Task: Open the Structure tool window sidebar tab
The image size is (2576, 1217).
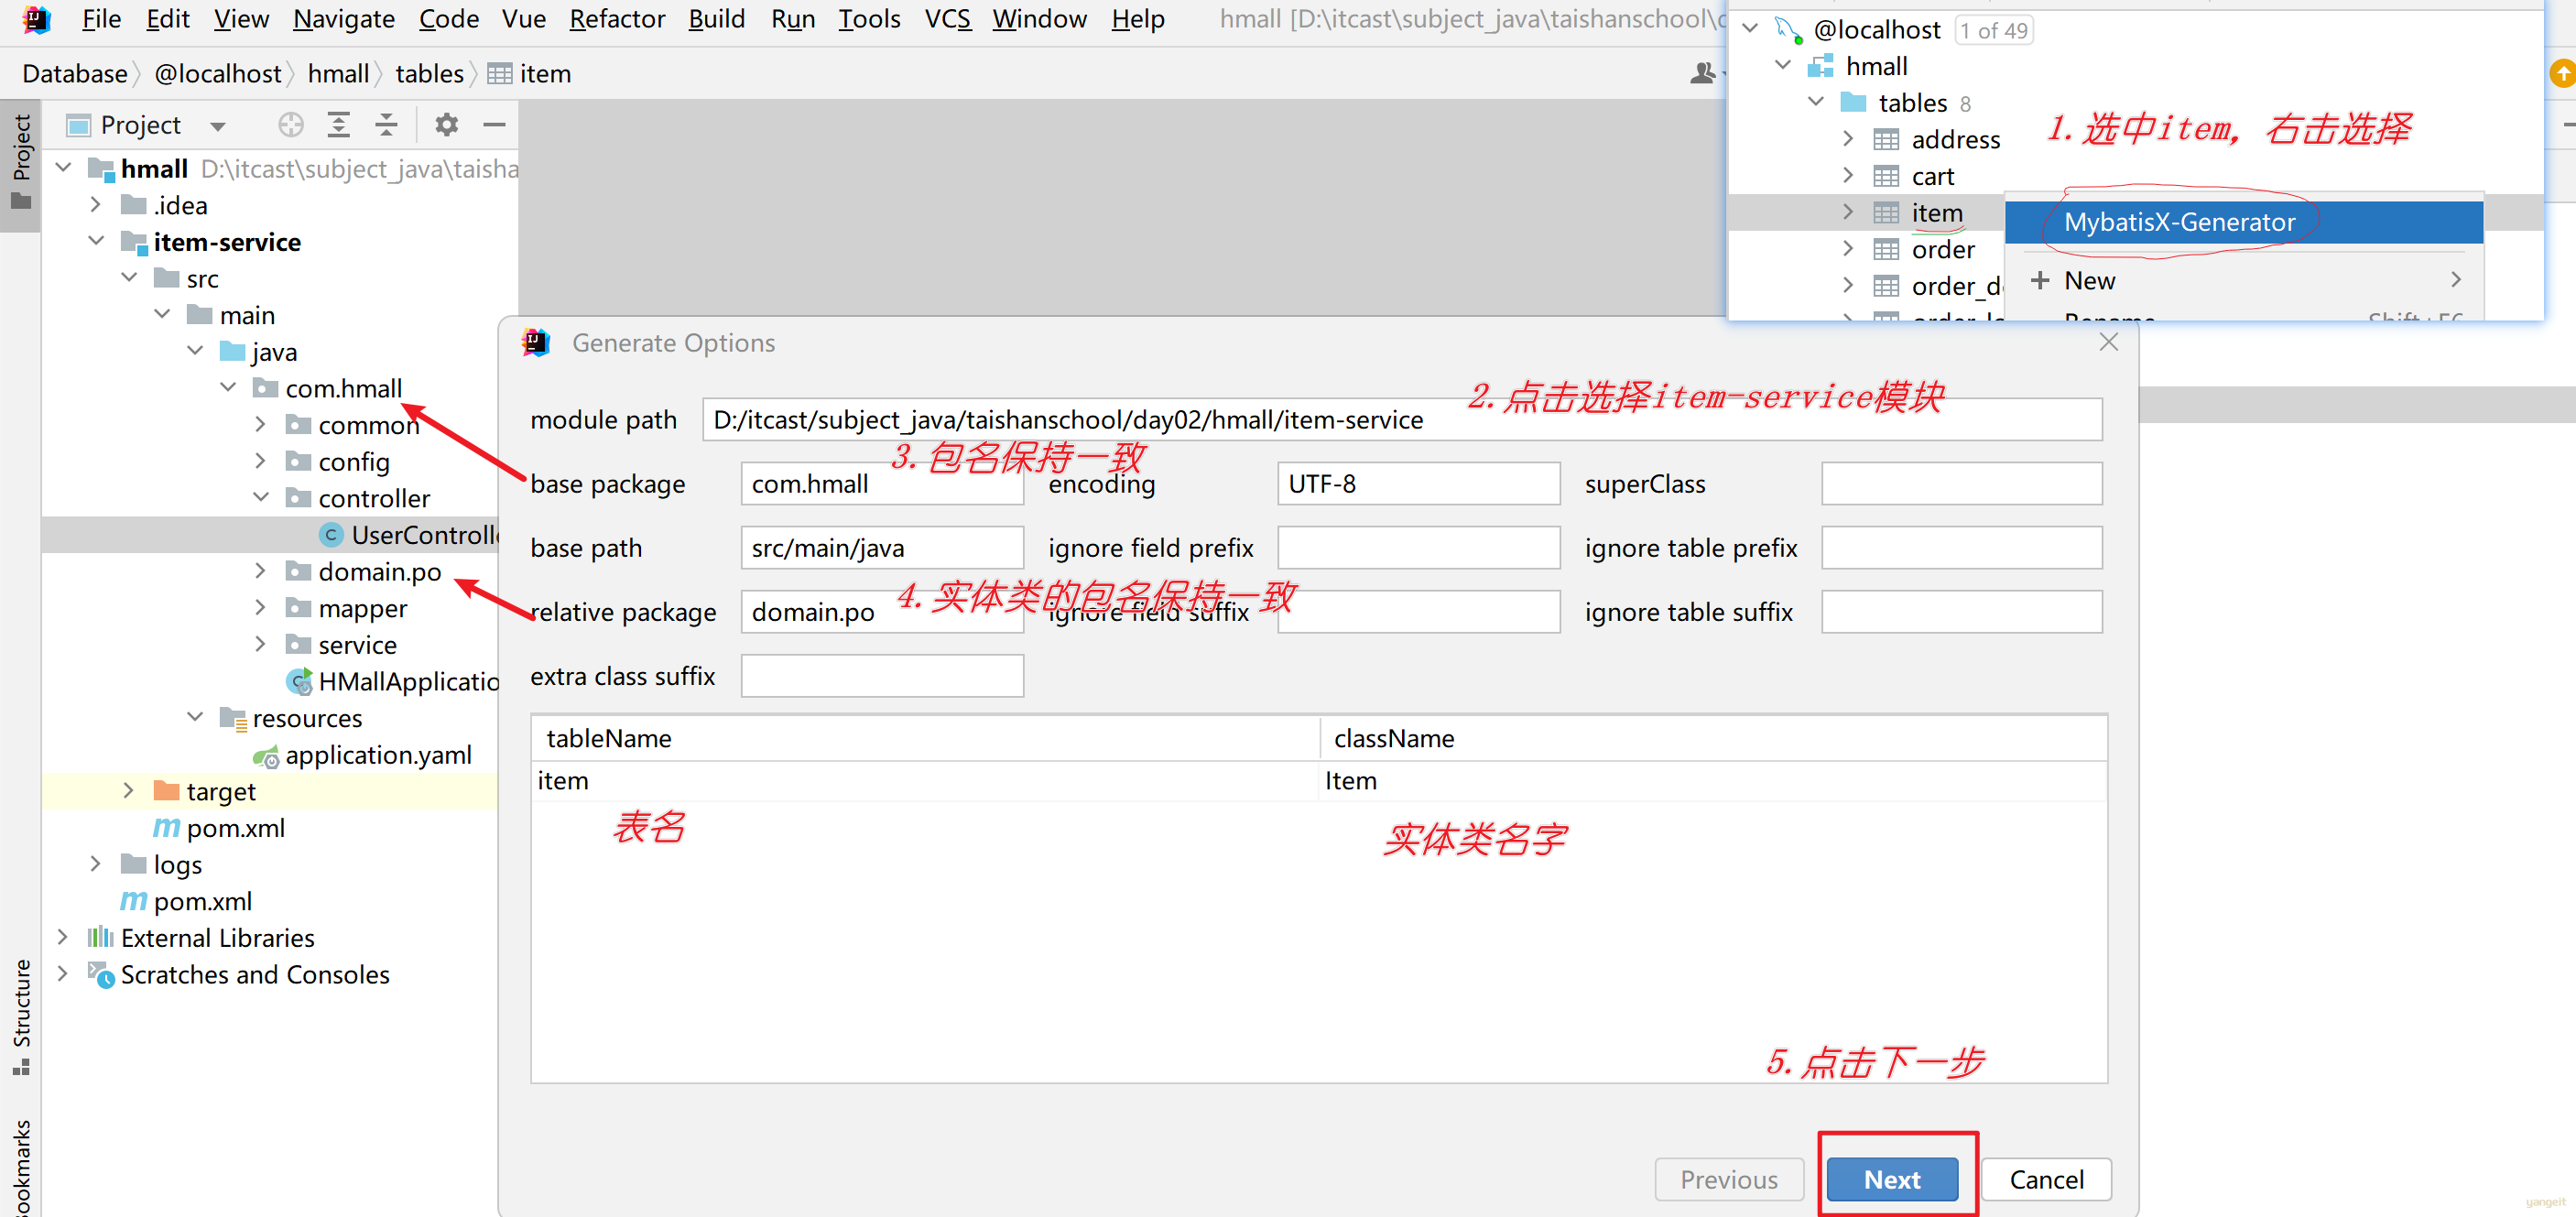Action: click(x=21, y=1017)
